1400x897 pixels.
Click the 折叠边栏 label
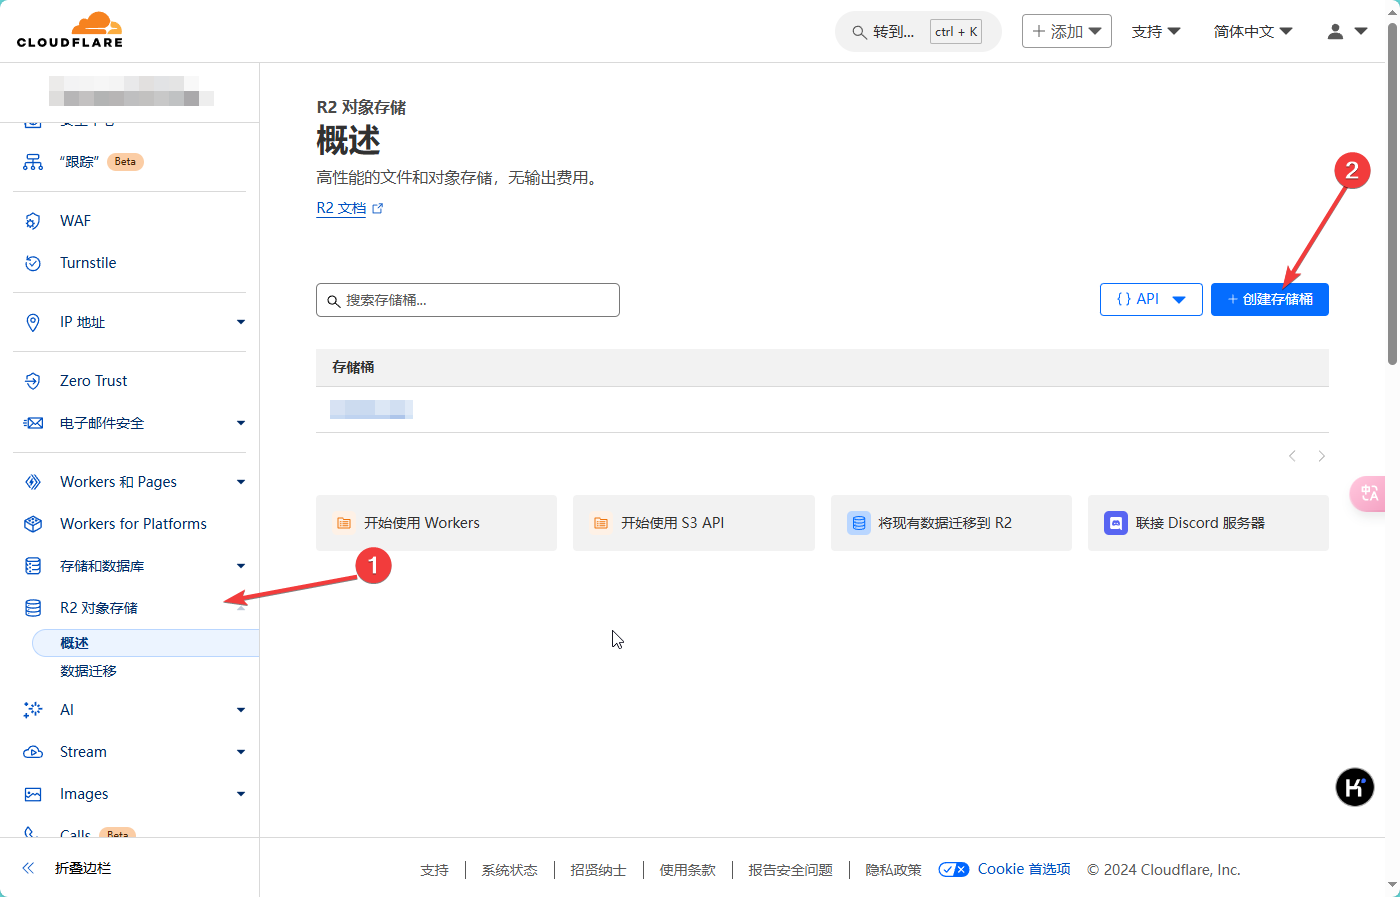(x=83, y=868)
